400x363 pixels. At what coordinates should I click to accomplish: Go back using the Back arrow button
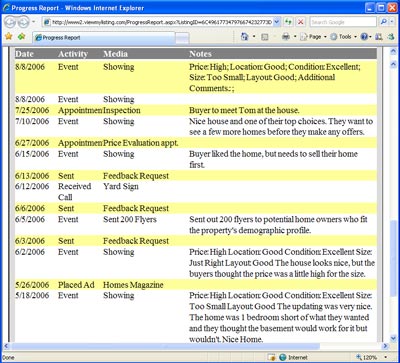[10, 22]
